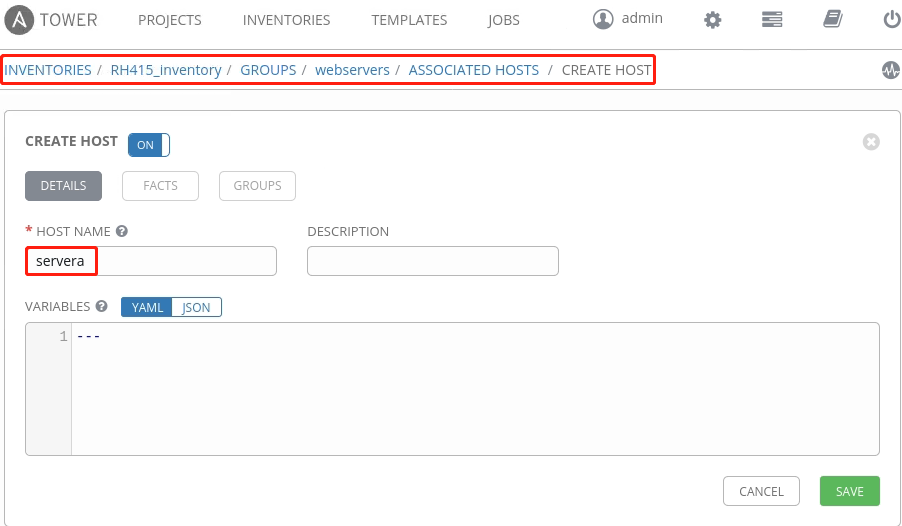Navigate to RH415_inventory breadcrumb link
902x526 pixels.
coord(166,70)
